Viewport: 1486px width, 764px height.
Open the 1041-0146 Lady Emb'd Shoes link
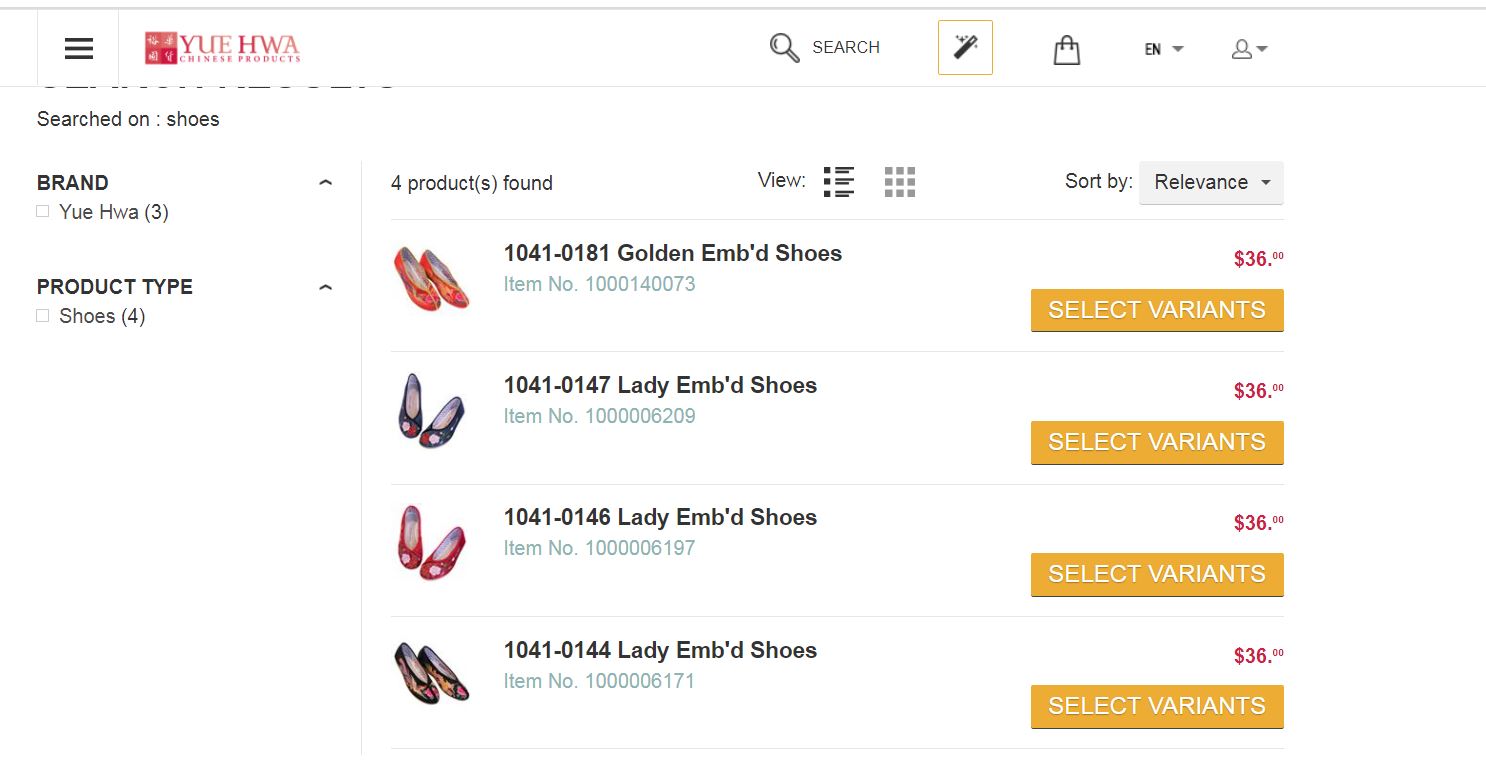[x=660, y=517]
